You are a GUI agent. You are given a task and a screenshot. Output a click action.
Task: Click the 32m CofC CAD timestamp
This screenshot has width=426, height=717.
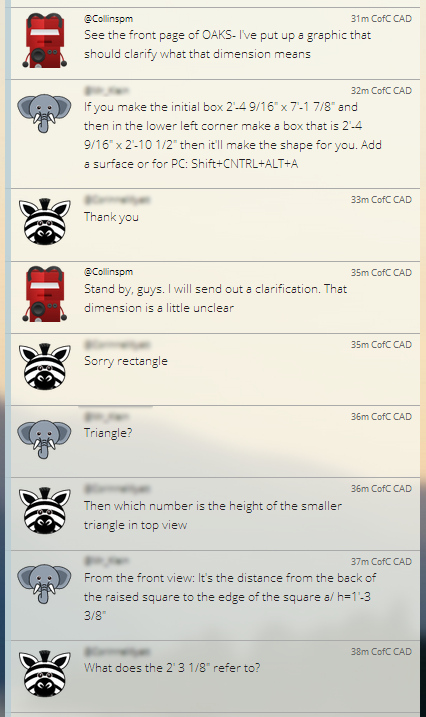pyautogui.click(x=381, y=91)
